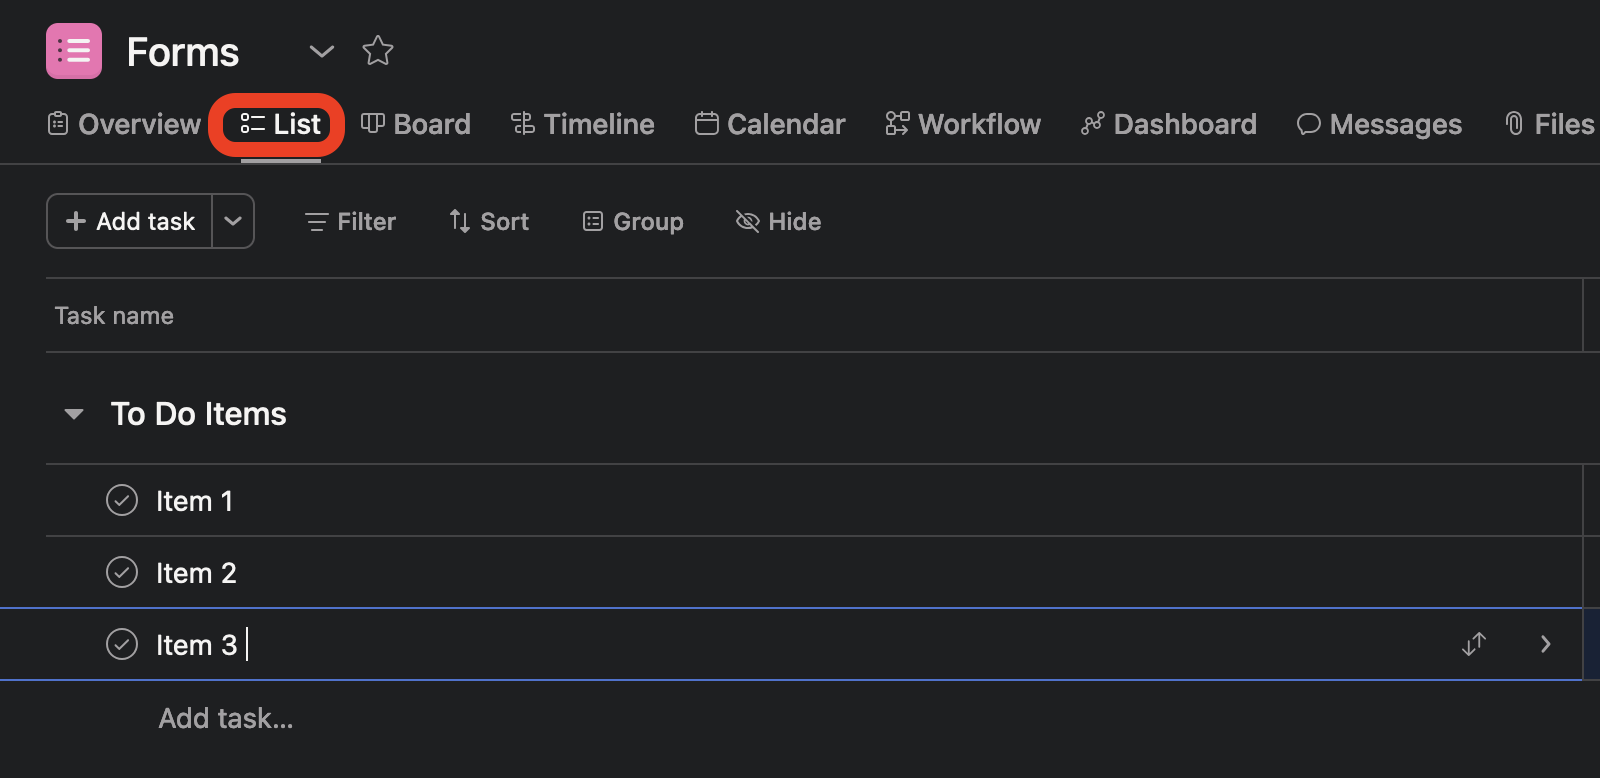Open the Dashboard tab

1169,124
